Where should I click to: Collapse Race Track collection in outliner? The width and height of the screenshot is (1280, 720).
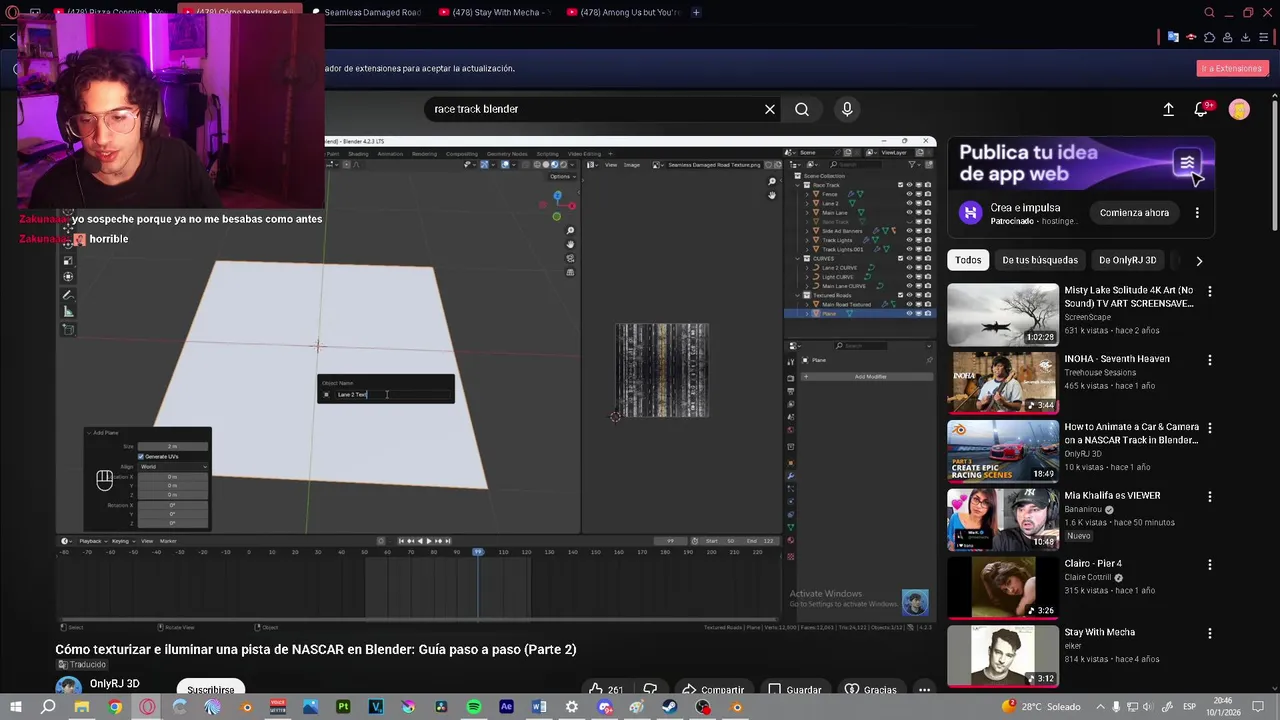coord(797,185)
